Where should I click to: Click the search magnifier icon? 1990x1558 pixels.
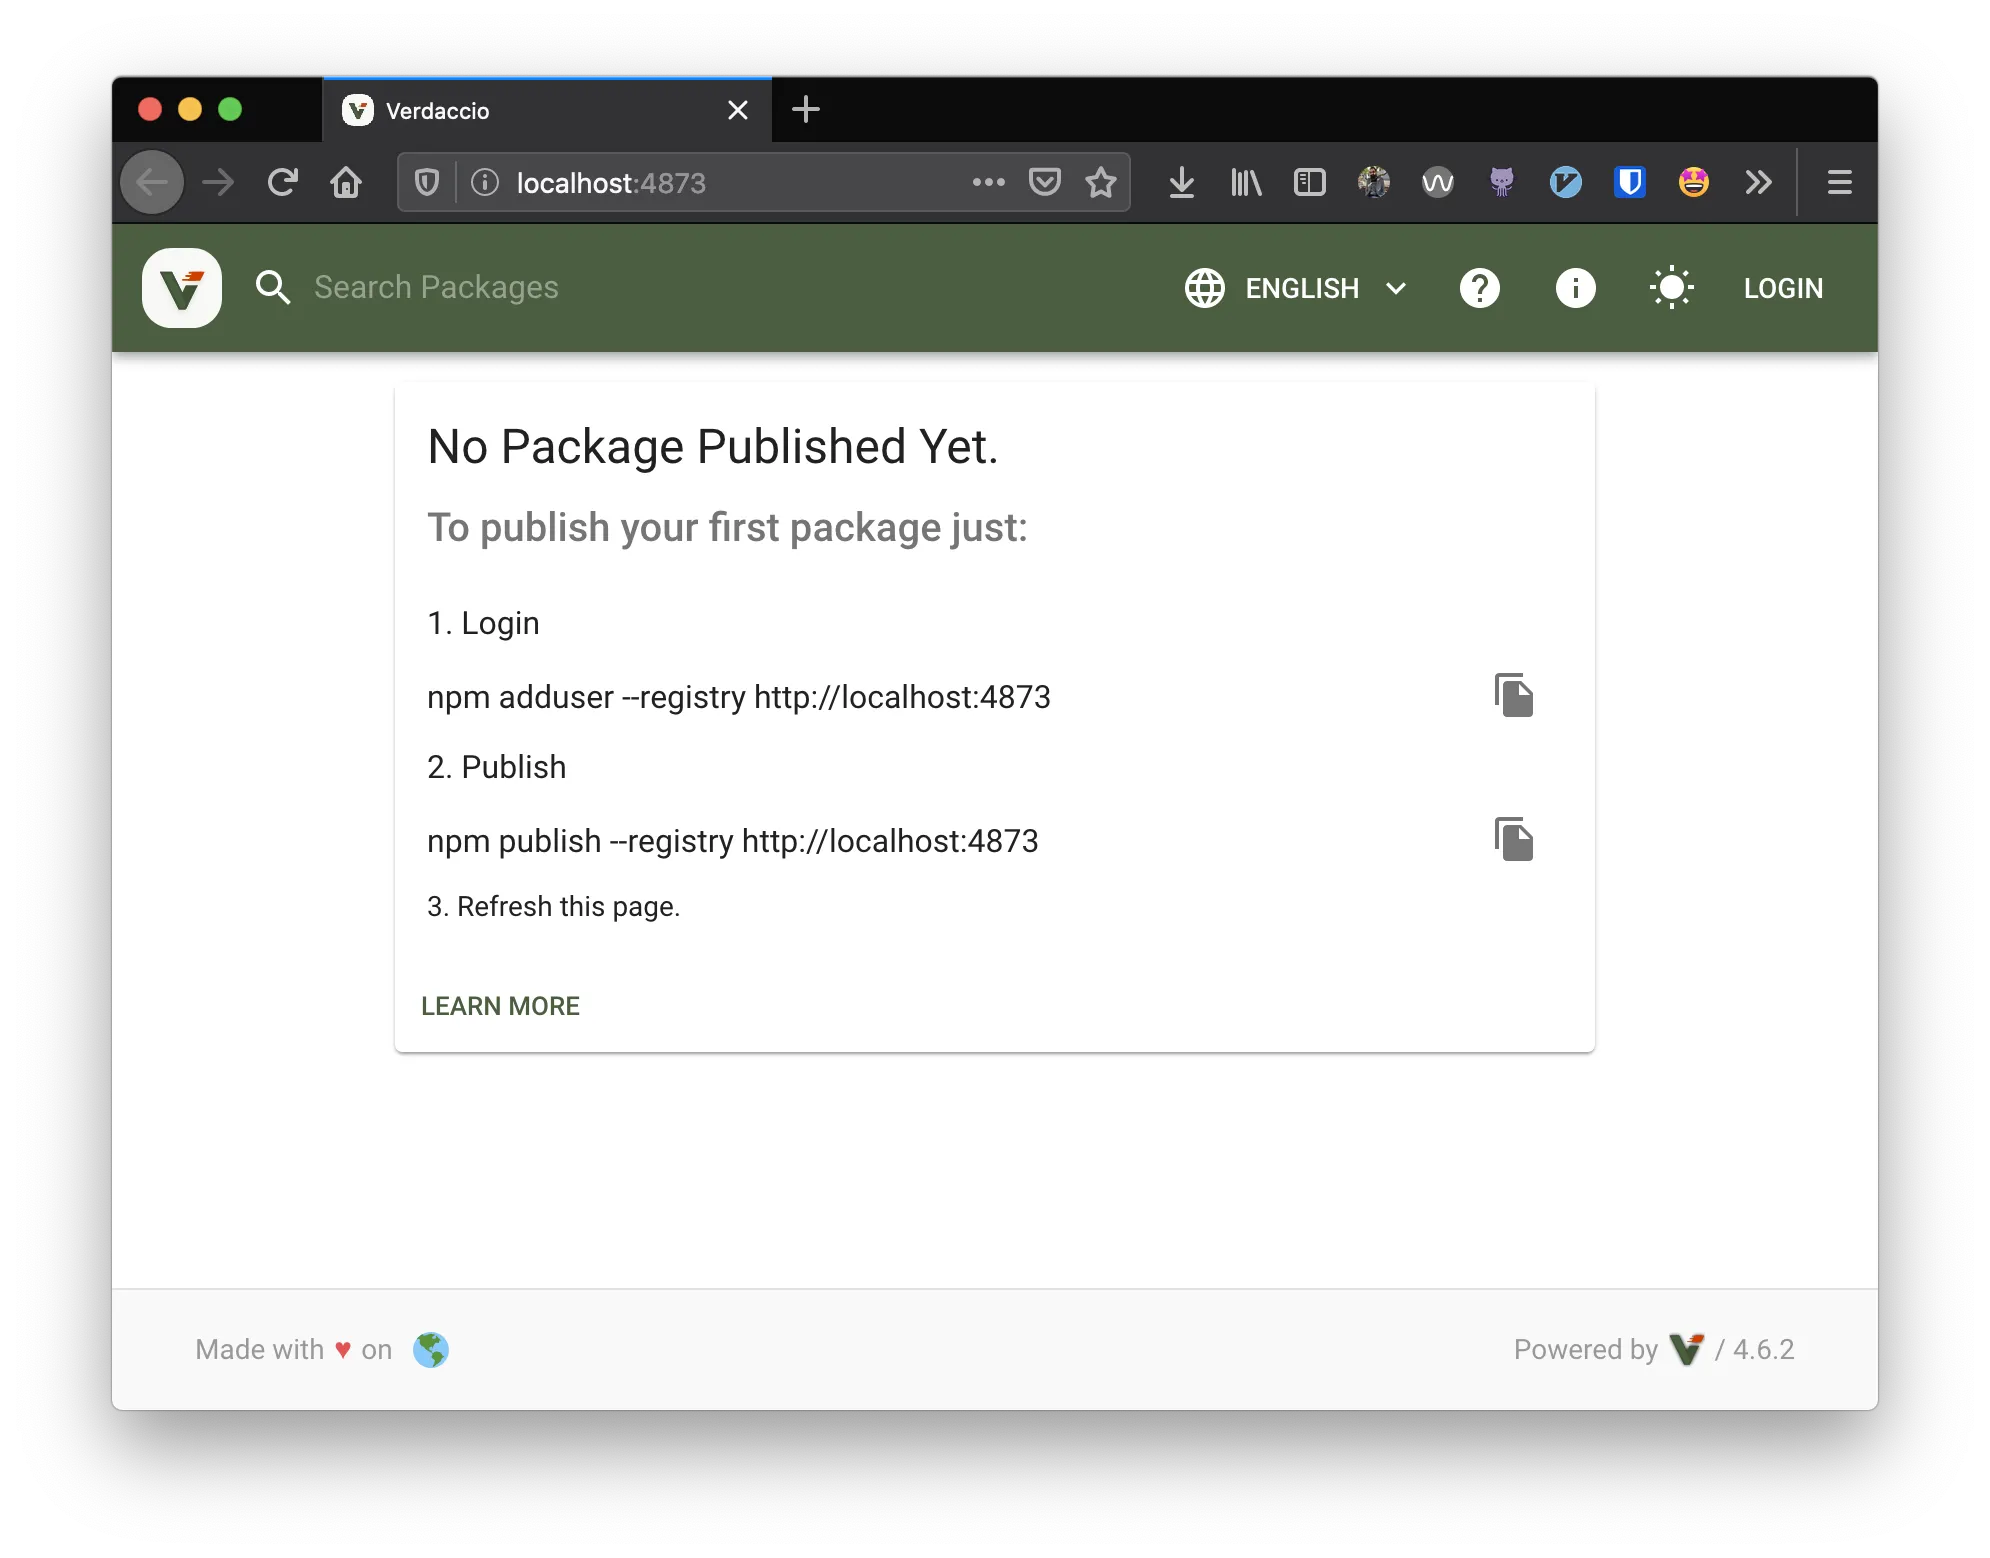coord(272,288)
